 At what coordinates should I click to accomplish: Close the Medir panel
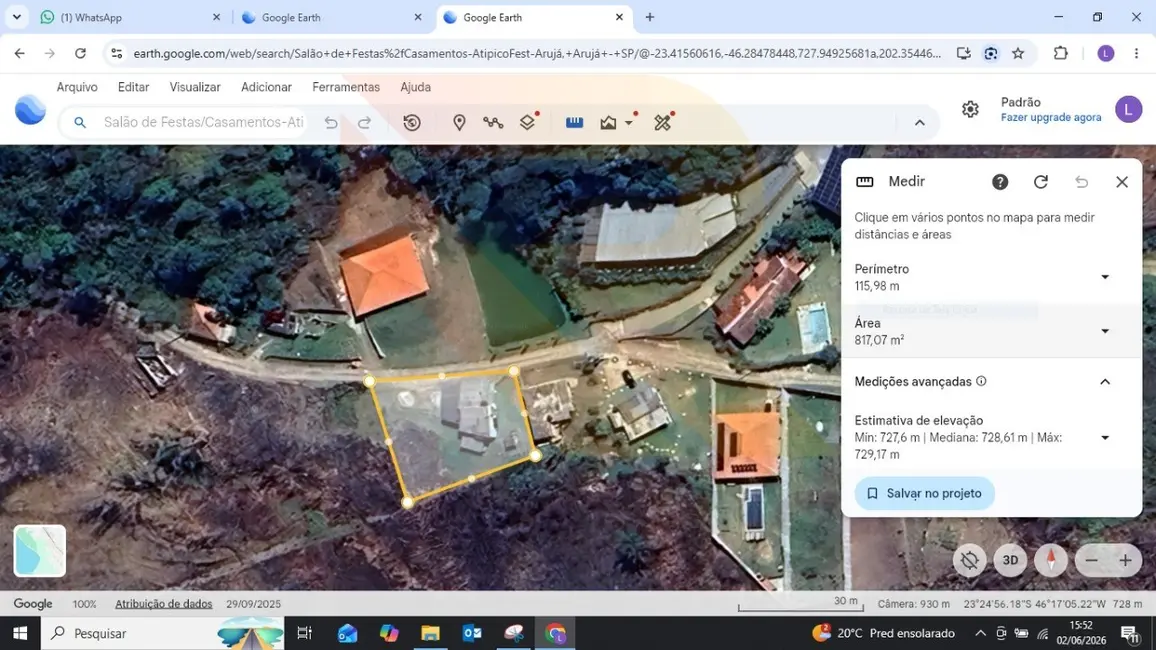1121,182
